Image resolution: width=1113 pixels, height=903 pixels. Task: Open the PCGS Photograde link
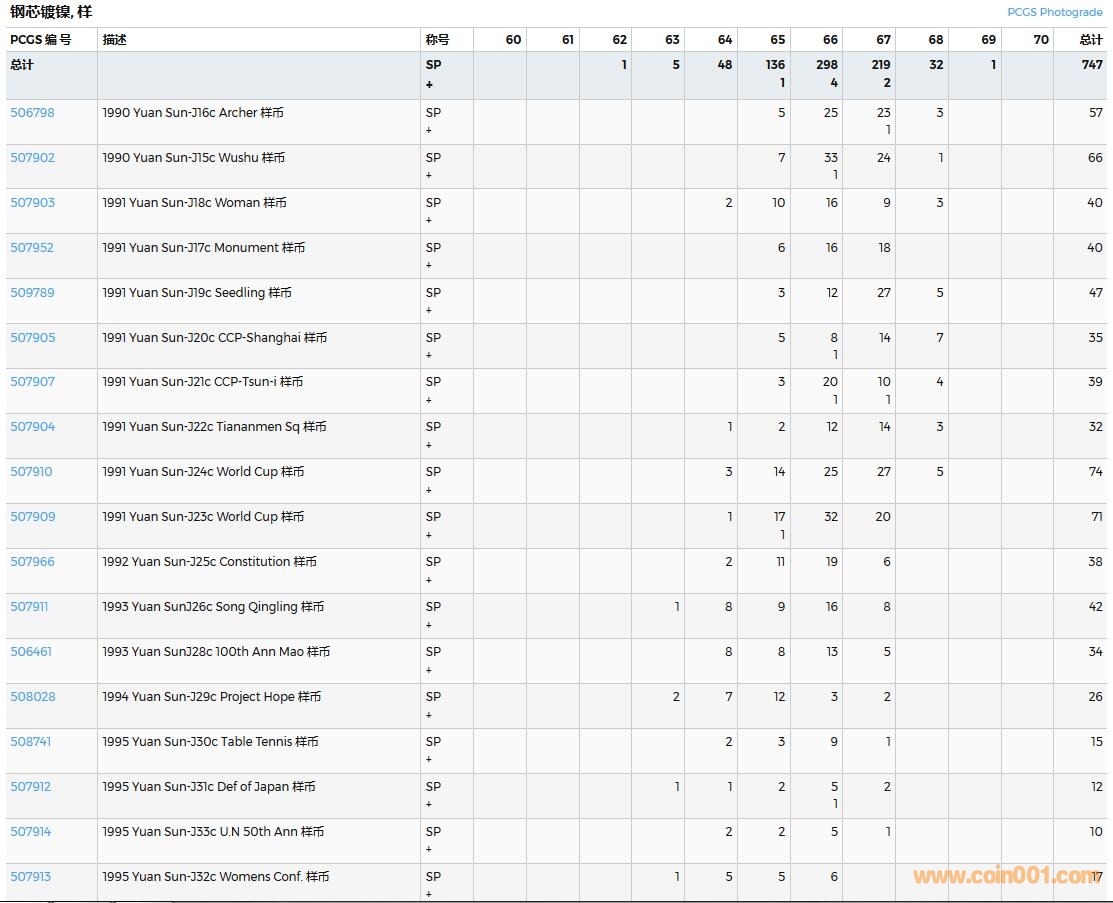(x=1054, y=12)
